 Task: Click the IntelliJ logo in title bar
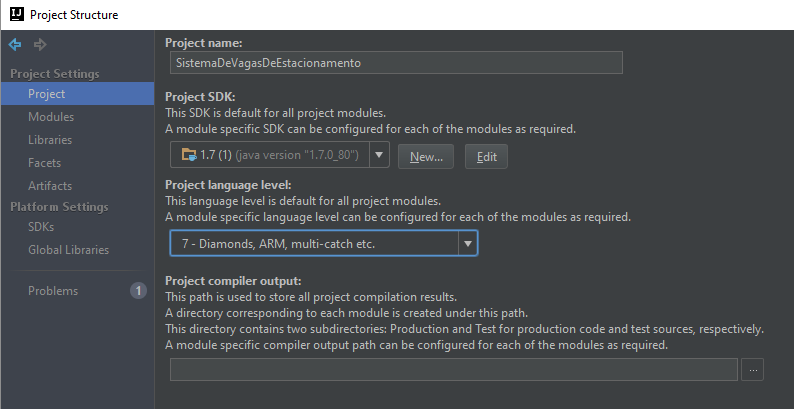tap(14, 14)
